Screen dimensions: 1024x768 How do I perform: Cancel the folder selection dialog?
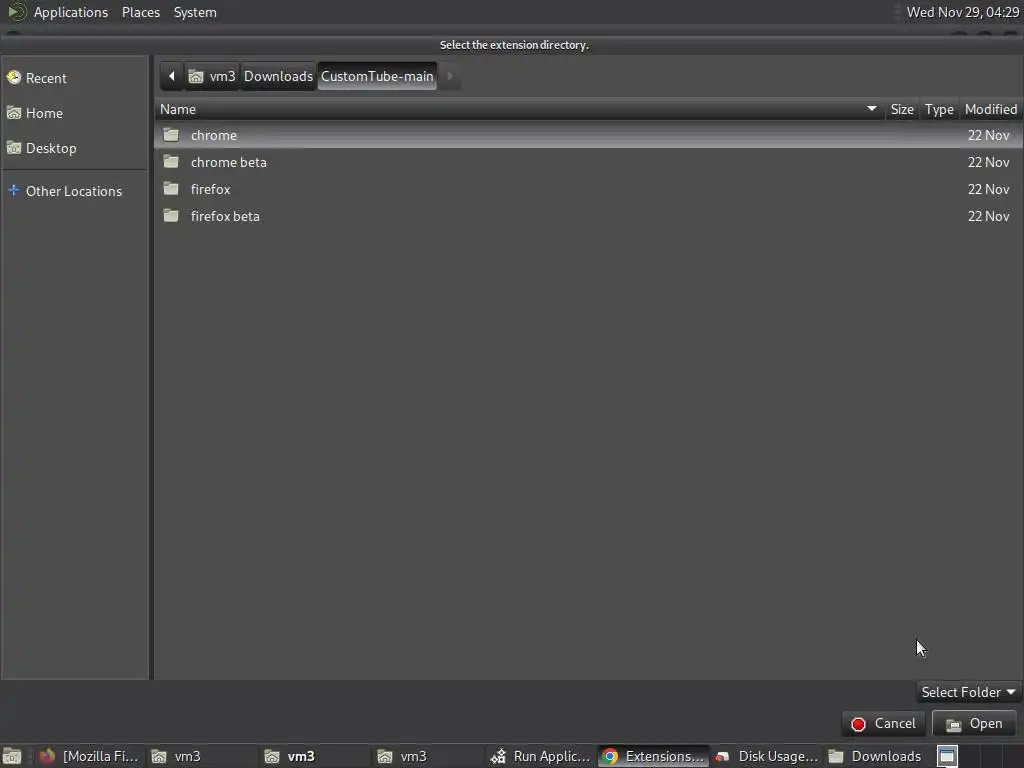(x=884, y=724)
